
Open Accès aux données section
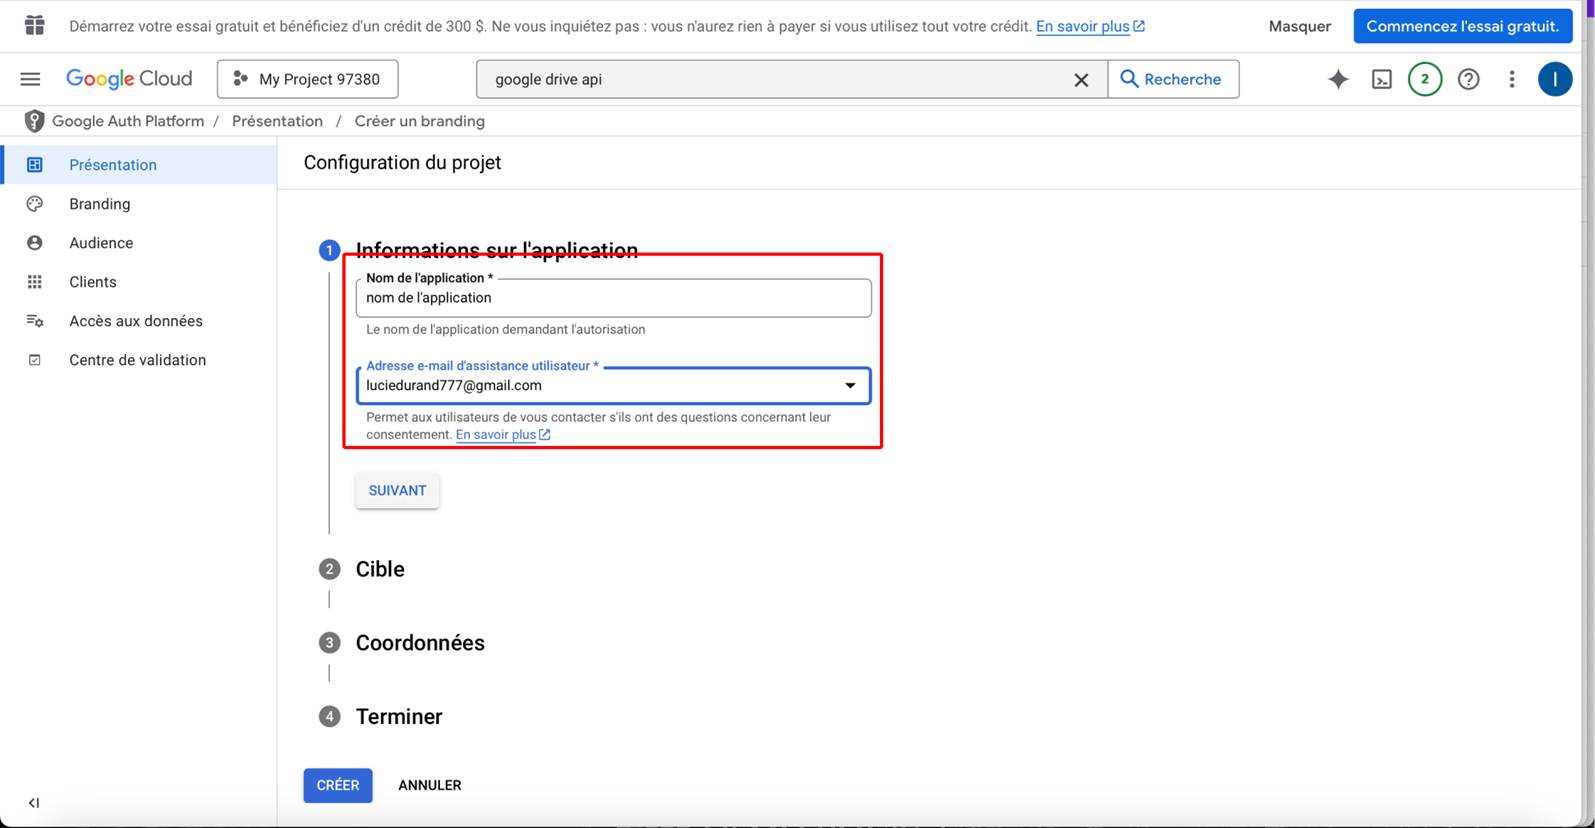coord(135,321)
